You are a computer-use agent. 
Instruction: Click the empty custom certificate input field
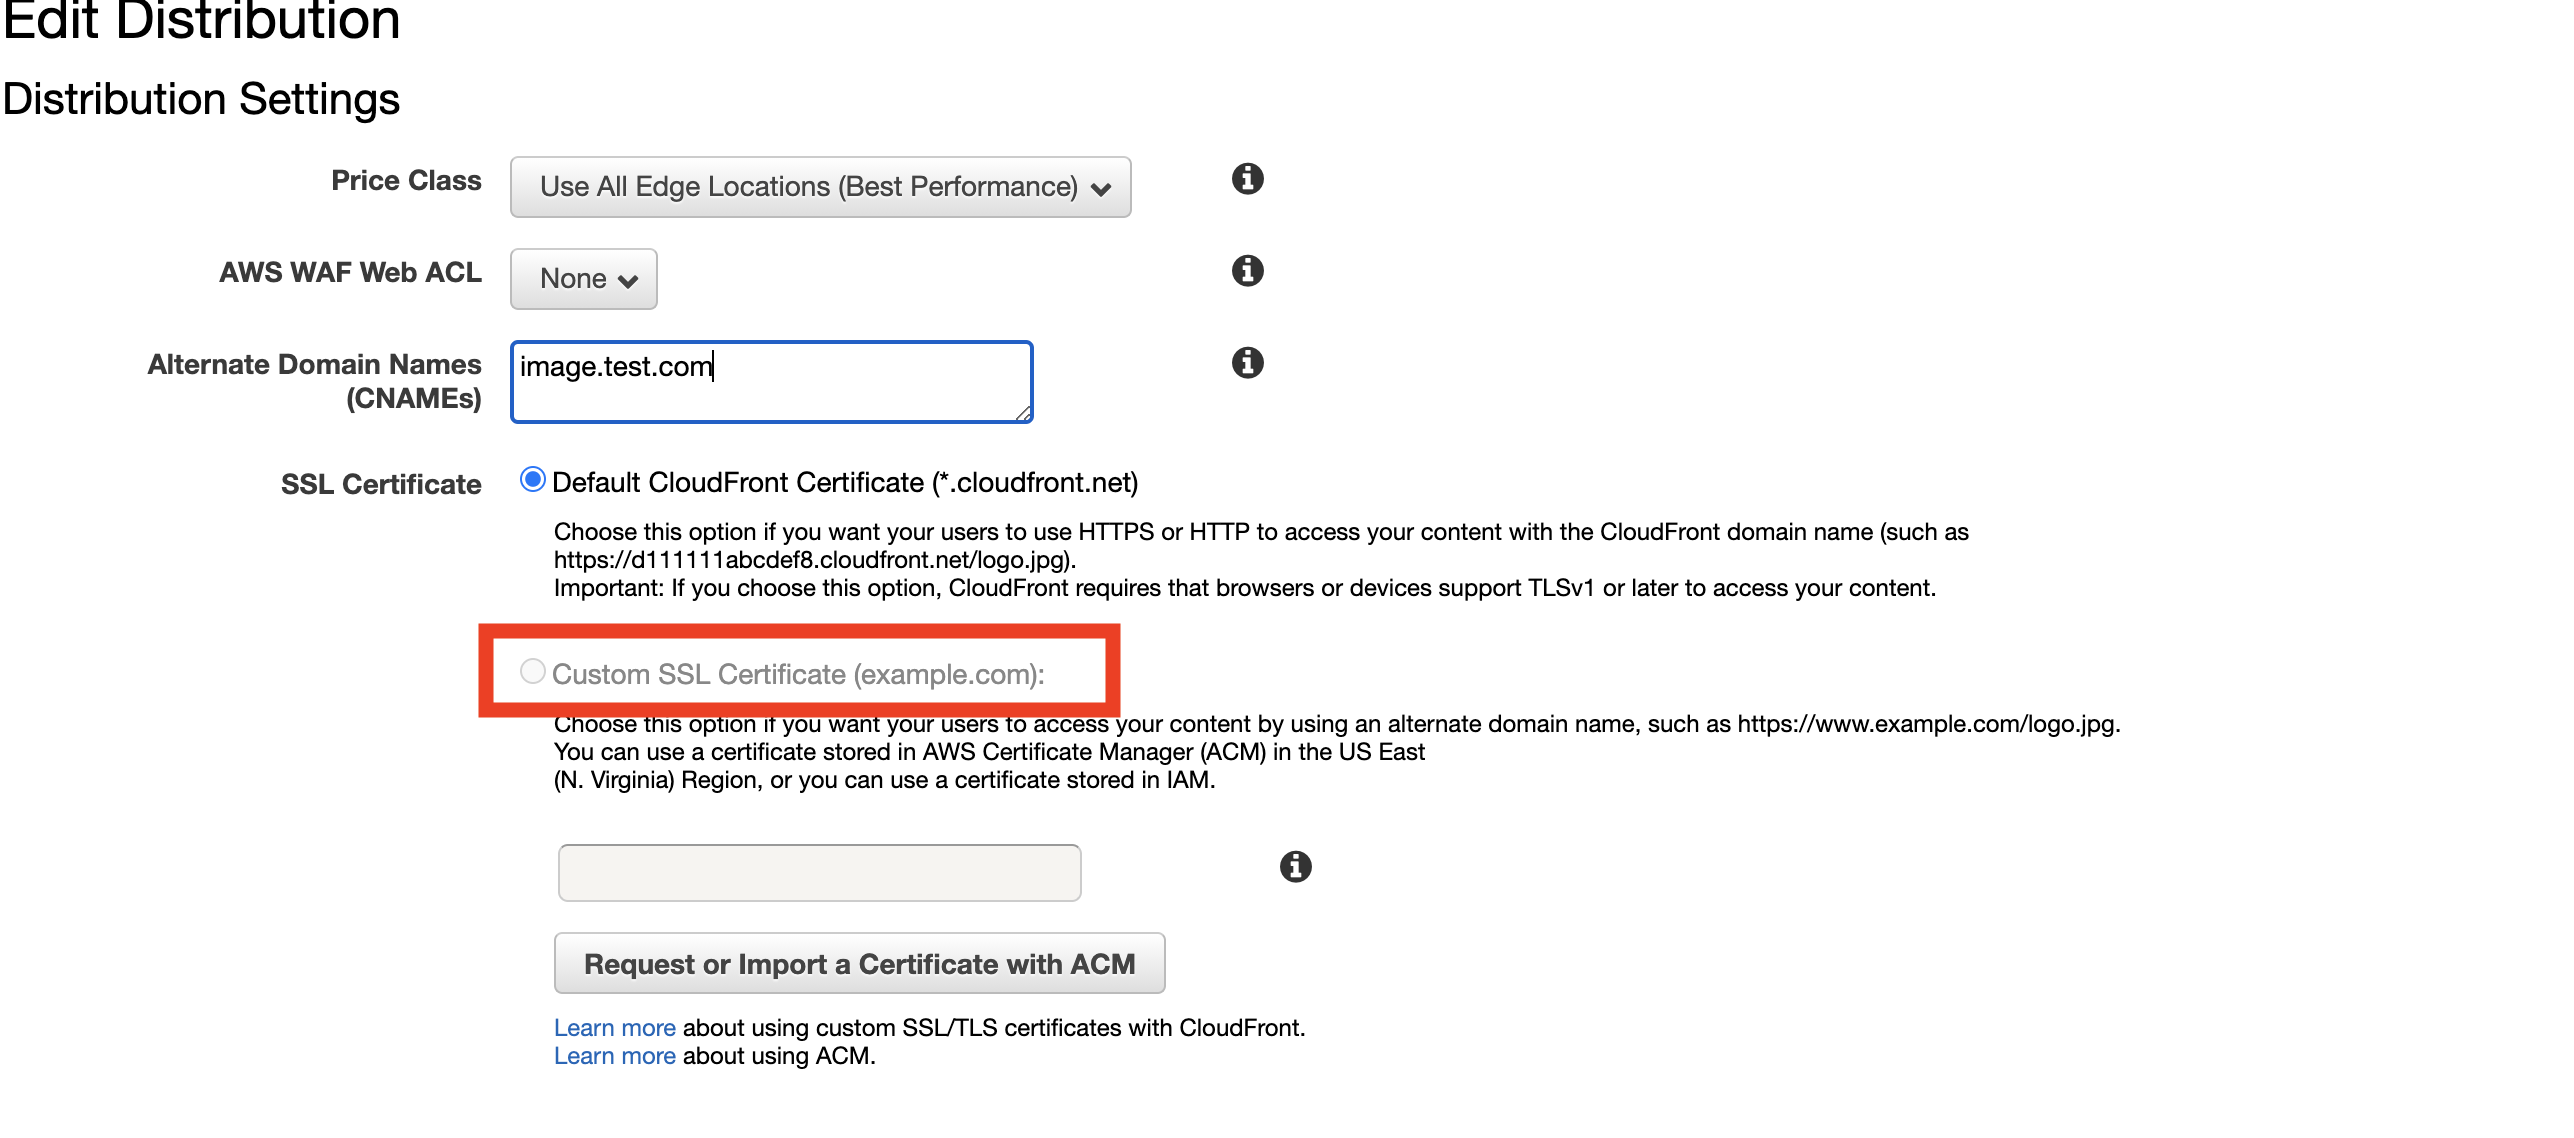pos(819,873)
